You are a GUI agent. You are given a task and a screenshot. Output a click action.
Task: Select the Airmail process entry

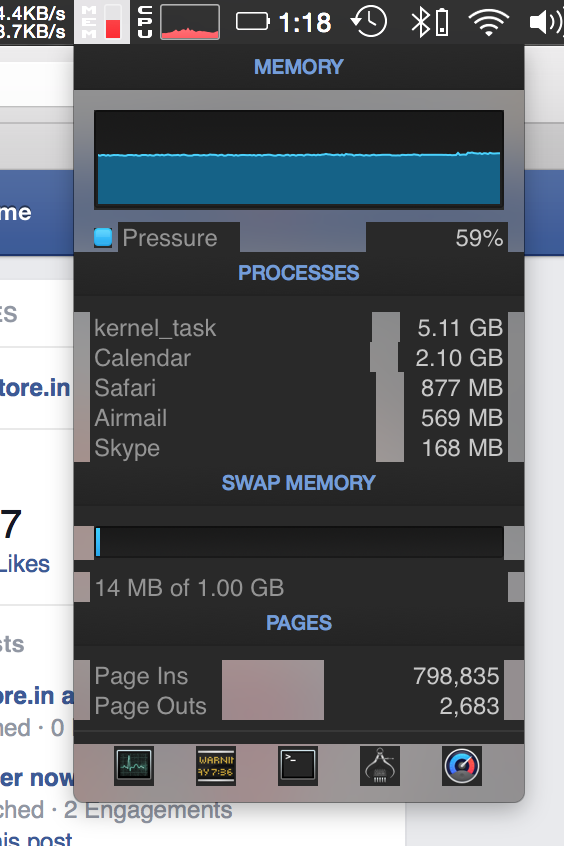click(298, 418)
